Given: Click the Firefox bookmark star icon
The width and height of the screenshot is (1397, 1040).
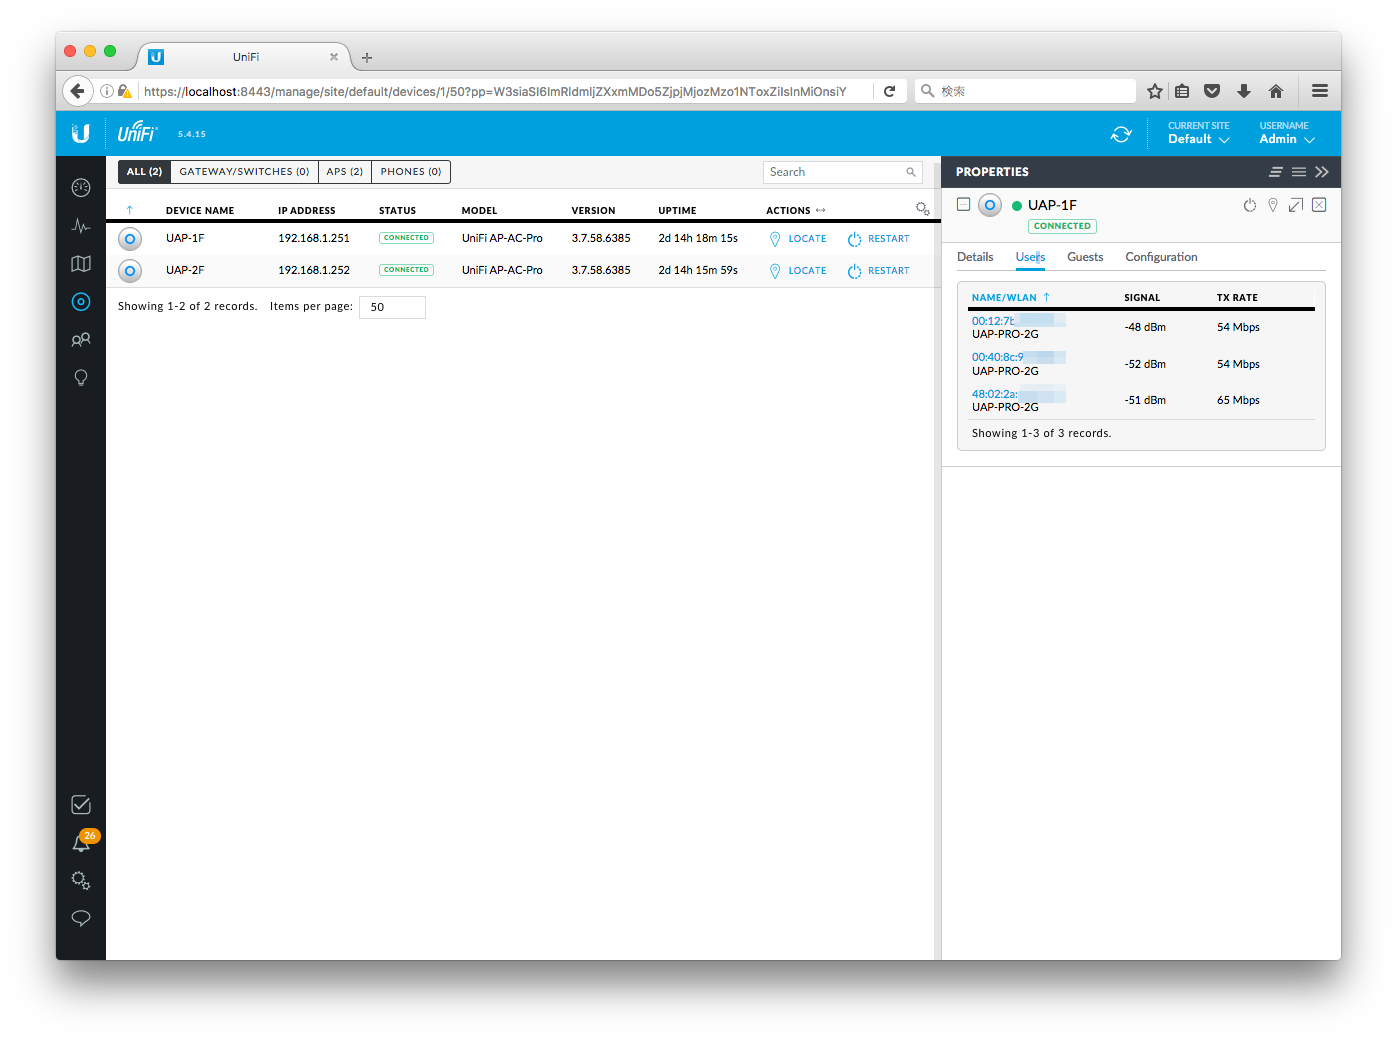Looking at the screenshot, I should [x=1155, y=91].
